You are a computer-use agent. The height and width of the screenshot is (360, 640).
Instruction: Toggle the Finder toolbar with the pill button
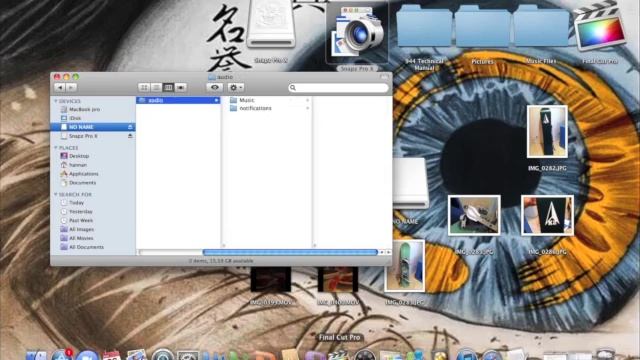[384, 76]
